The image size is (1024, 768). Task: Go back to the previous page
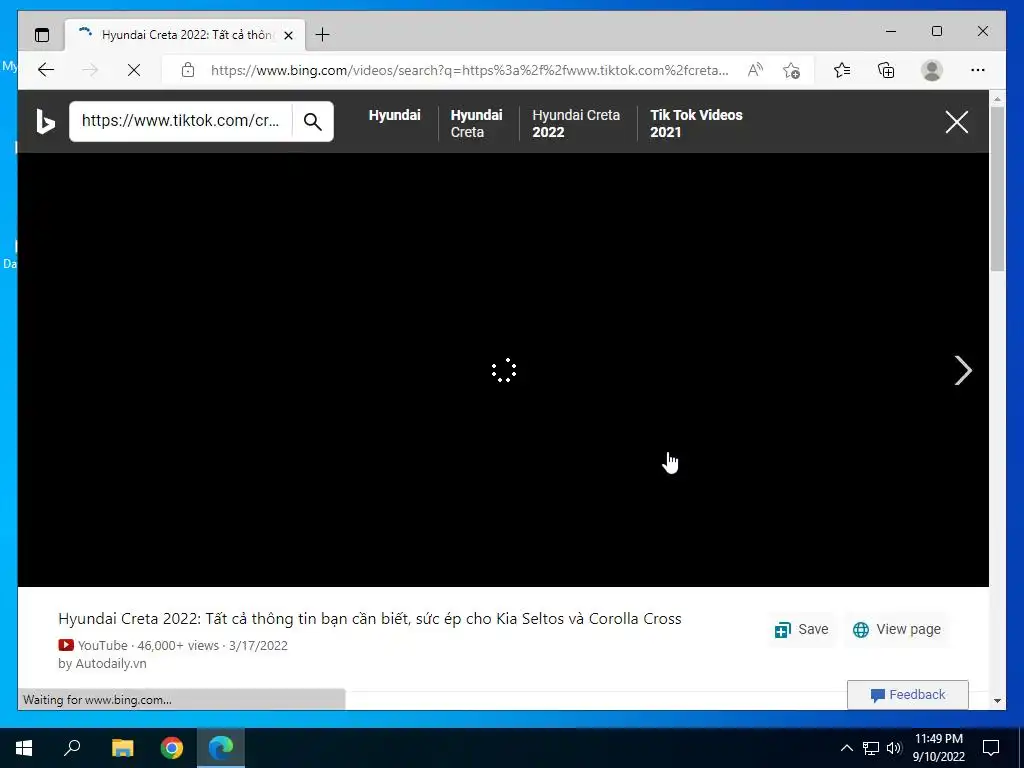point(46,70)
